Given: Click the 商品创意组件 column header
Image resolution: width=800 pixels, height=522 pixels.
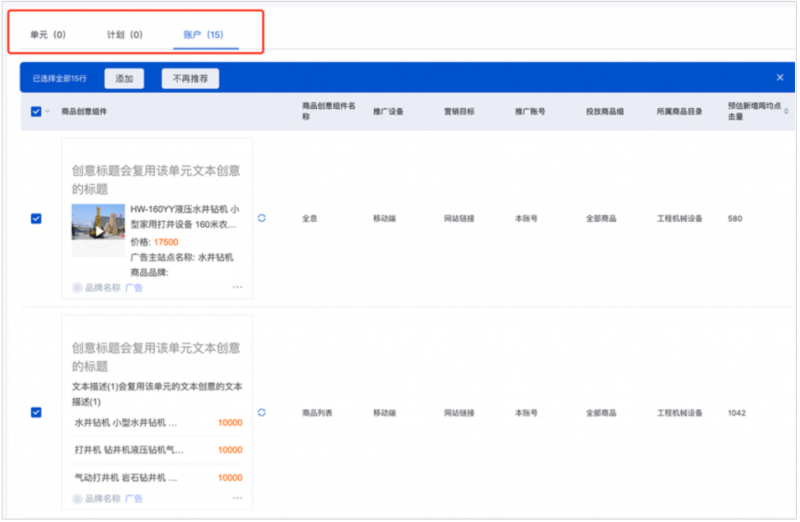Looking at the screenshot, I should (x=84, y=111).
